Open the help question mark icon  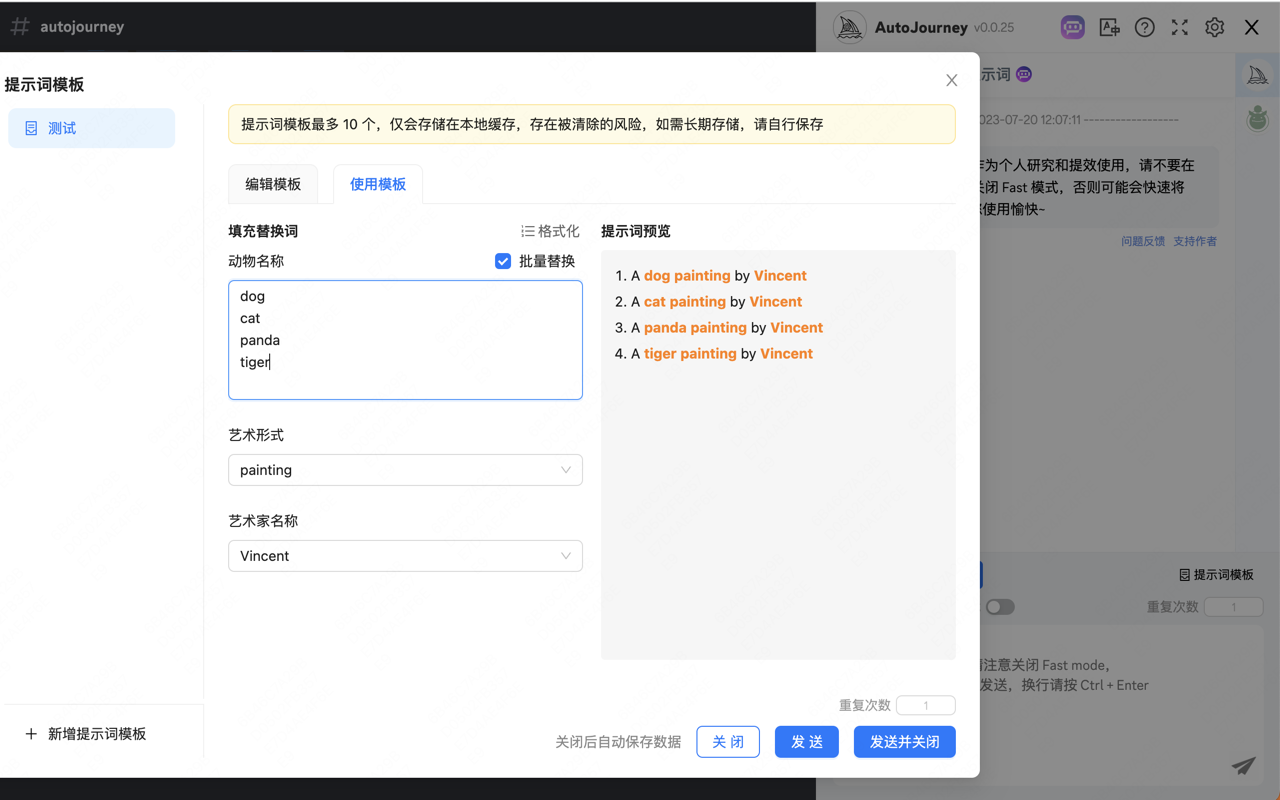[x=1144, y=27]
